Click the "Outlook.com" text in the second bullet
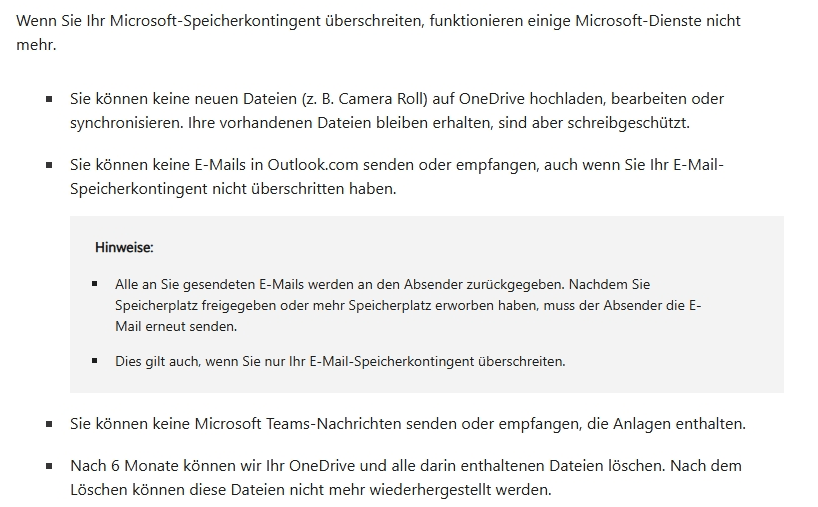The image size is (818, 507). click(313, 165)
